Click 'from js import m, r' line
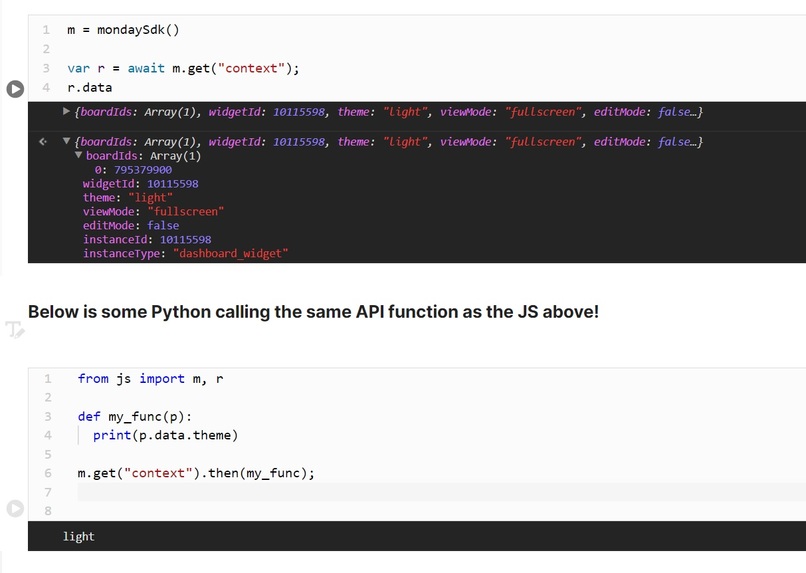The height and width of the screenshot is (573, 806). (151, 379)
